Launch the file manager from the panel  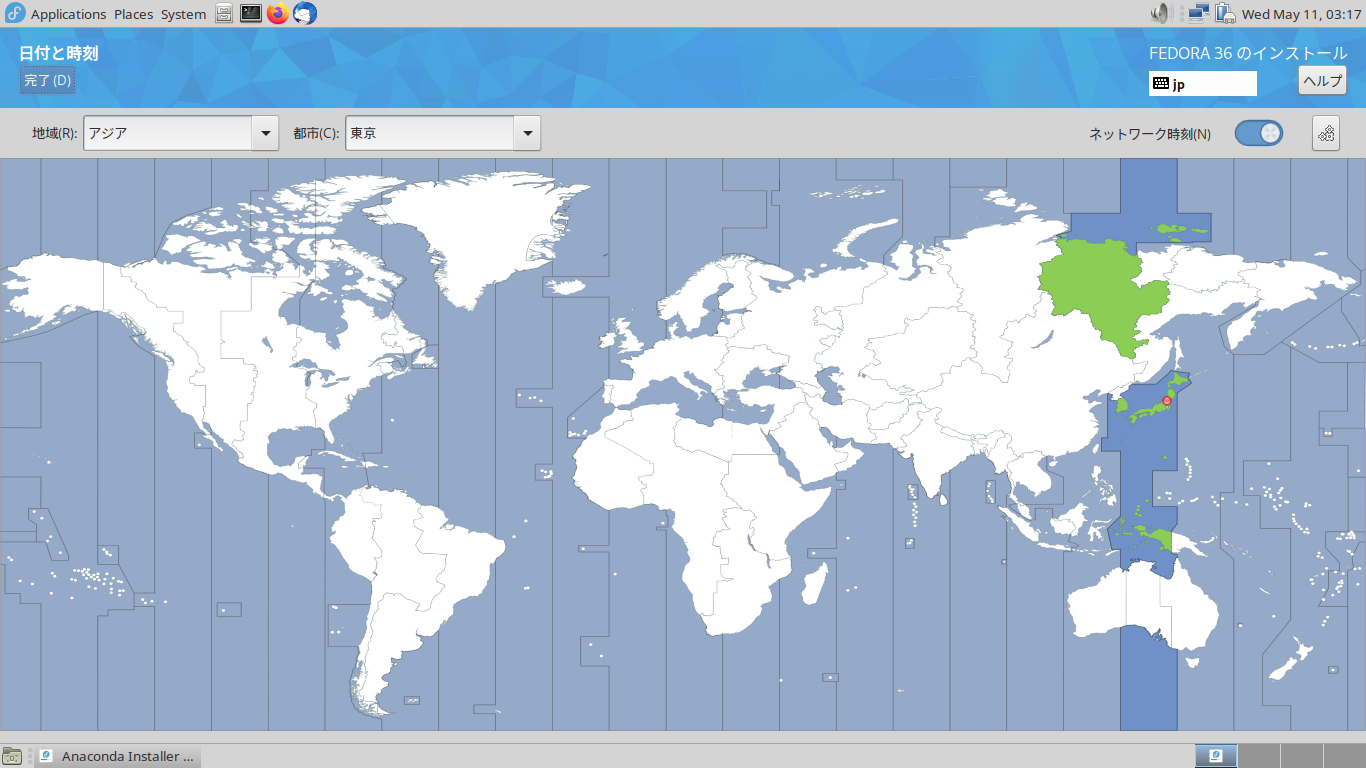224,14
